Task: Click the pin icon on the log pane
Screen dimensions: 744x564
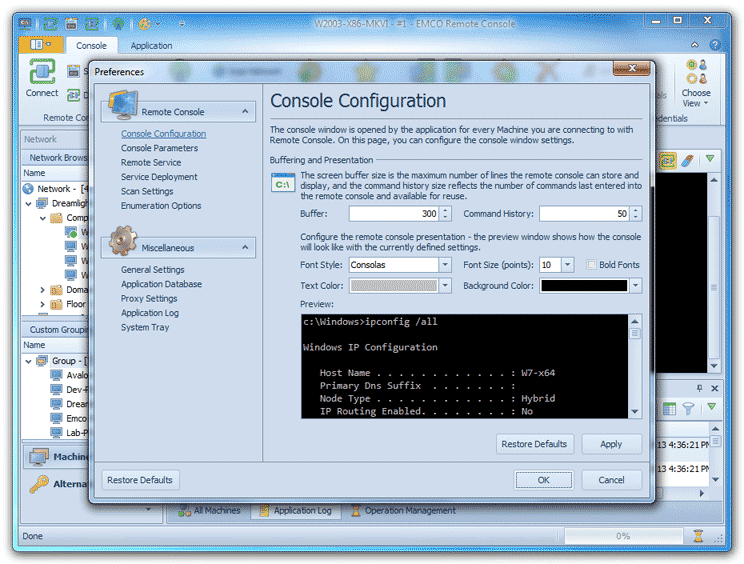Action: 699,388
